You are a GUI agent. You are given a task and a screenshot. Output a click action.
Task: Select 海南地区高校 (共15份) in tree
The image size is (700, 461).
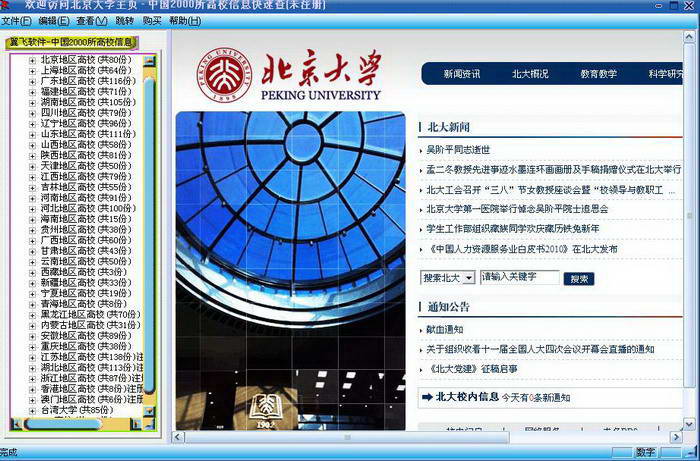(x=87, y=219)
